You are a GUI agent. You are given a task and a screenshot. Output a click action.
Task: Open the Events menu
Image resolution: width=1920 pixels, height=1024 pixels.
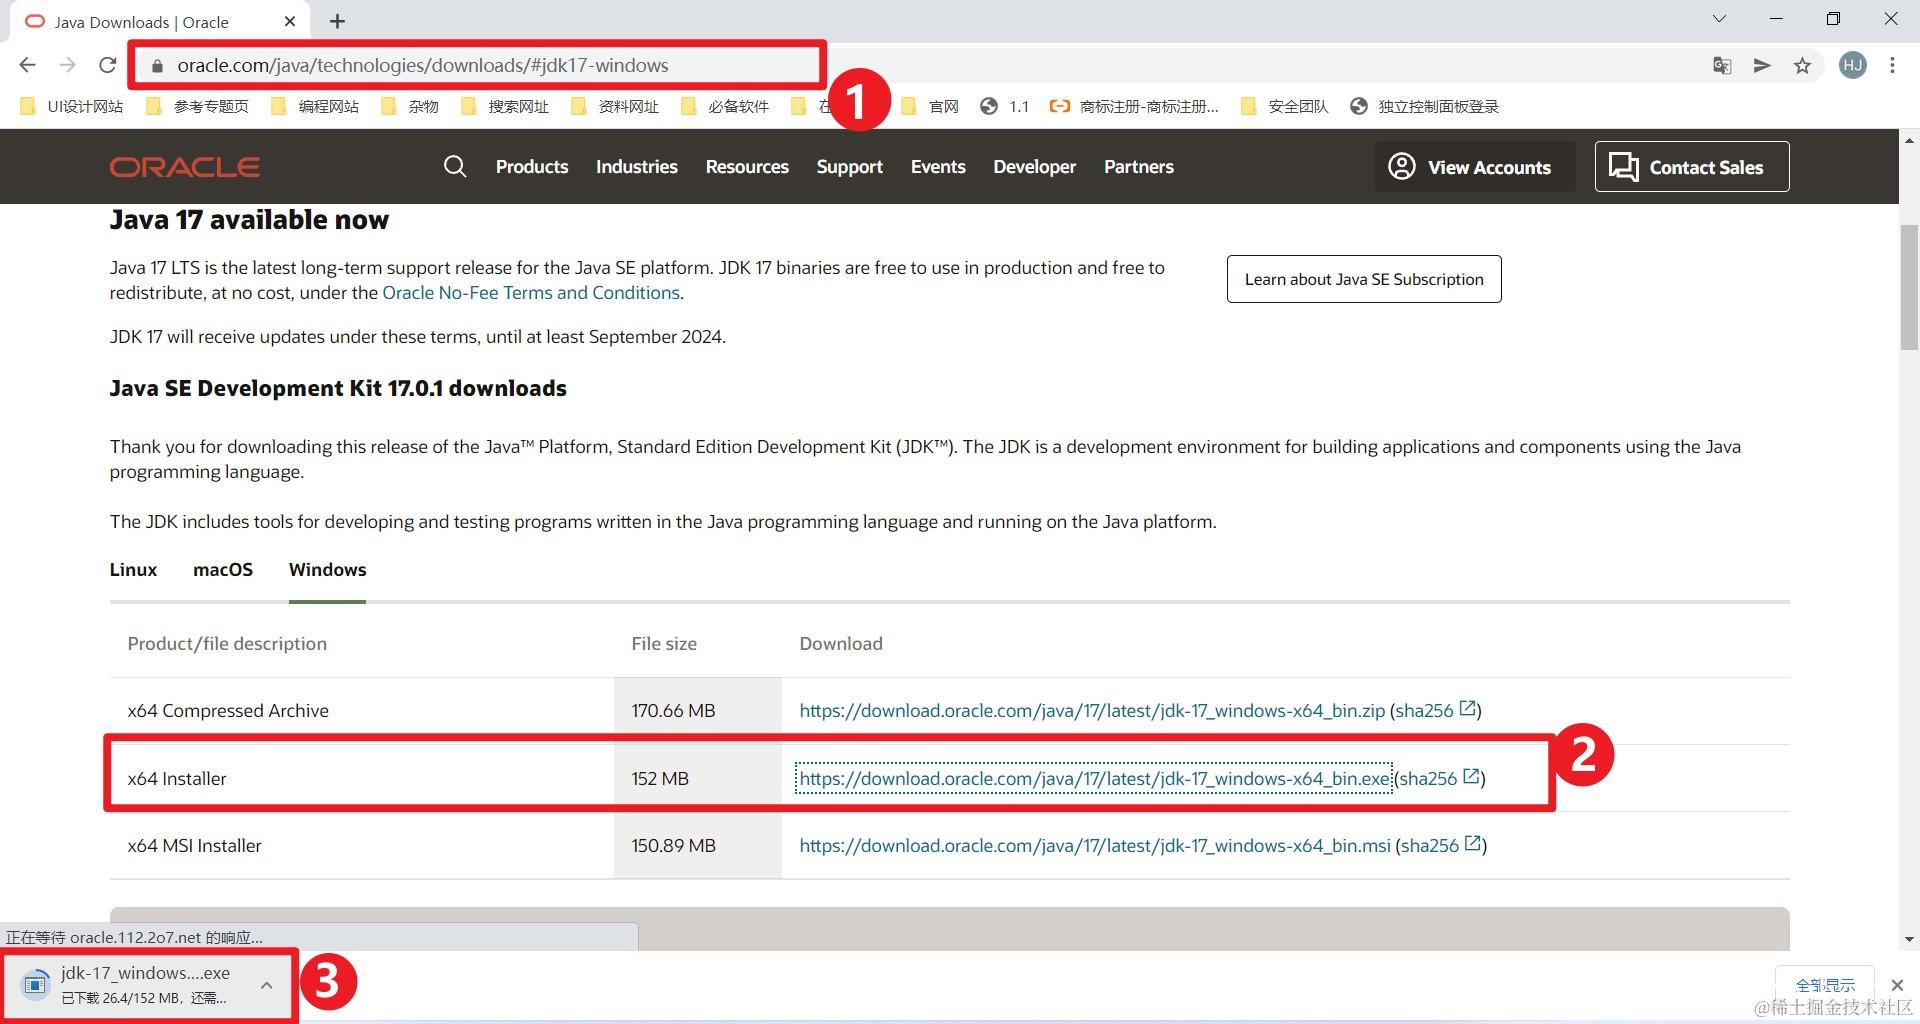pos(938,167)
